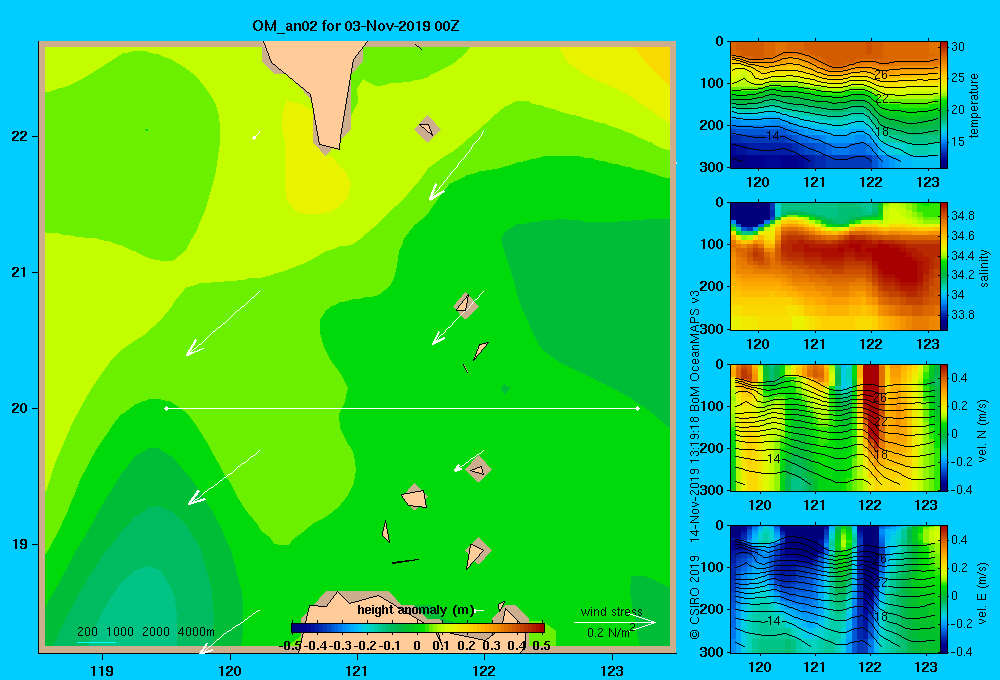The width and height of the screenshot is (1000, 680).
Task: Click longitude label "123" on the main map axis
Action: pos(612,670)
